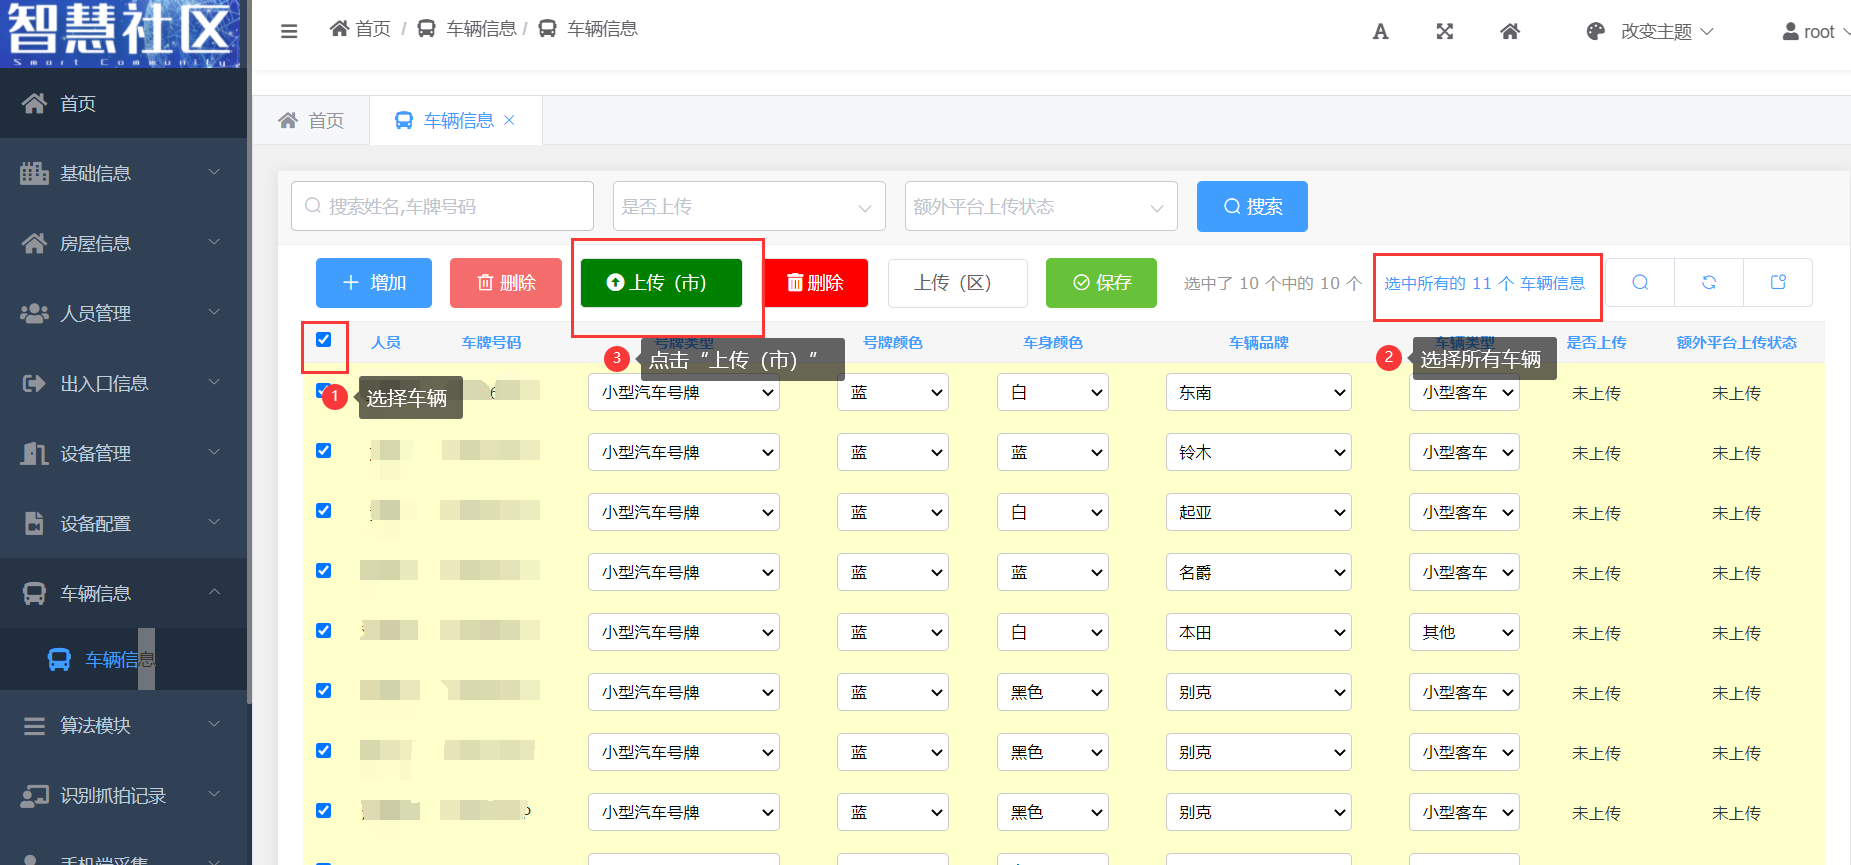Click 选中所有的 11 个 车辆信息 link
The image size is (1851, 865).
tap(1484, 284)
